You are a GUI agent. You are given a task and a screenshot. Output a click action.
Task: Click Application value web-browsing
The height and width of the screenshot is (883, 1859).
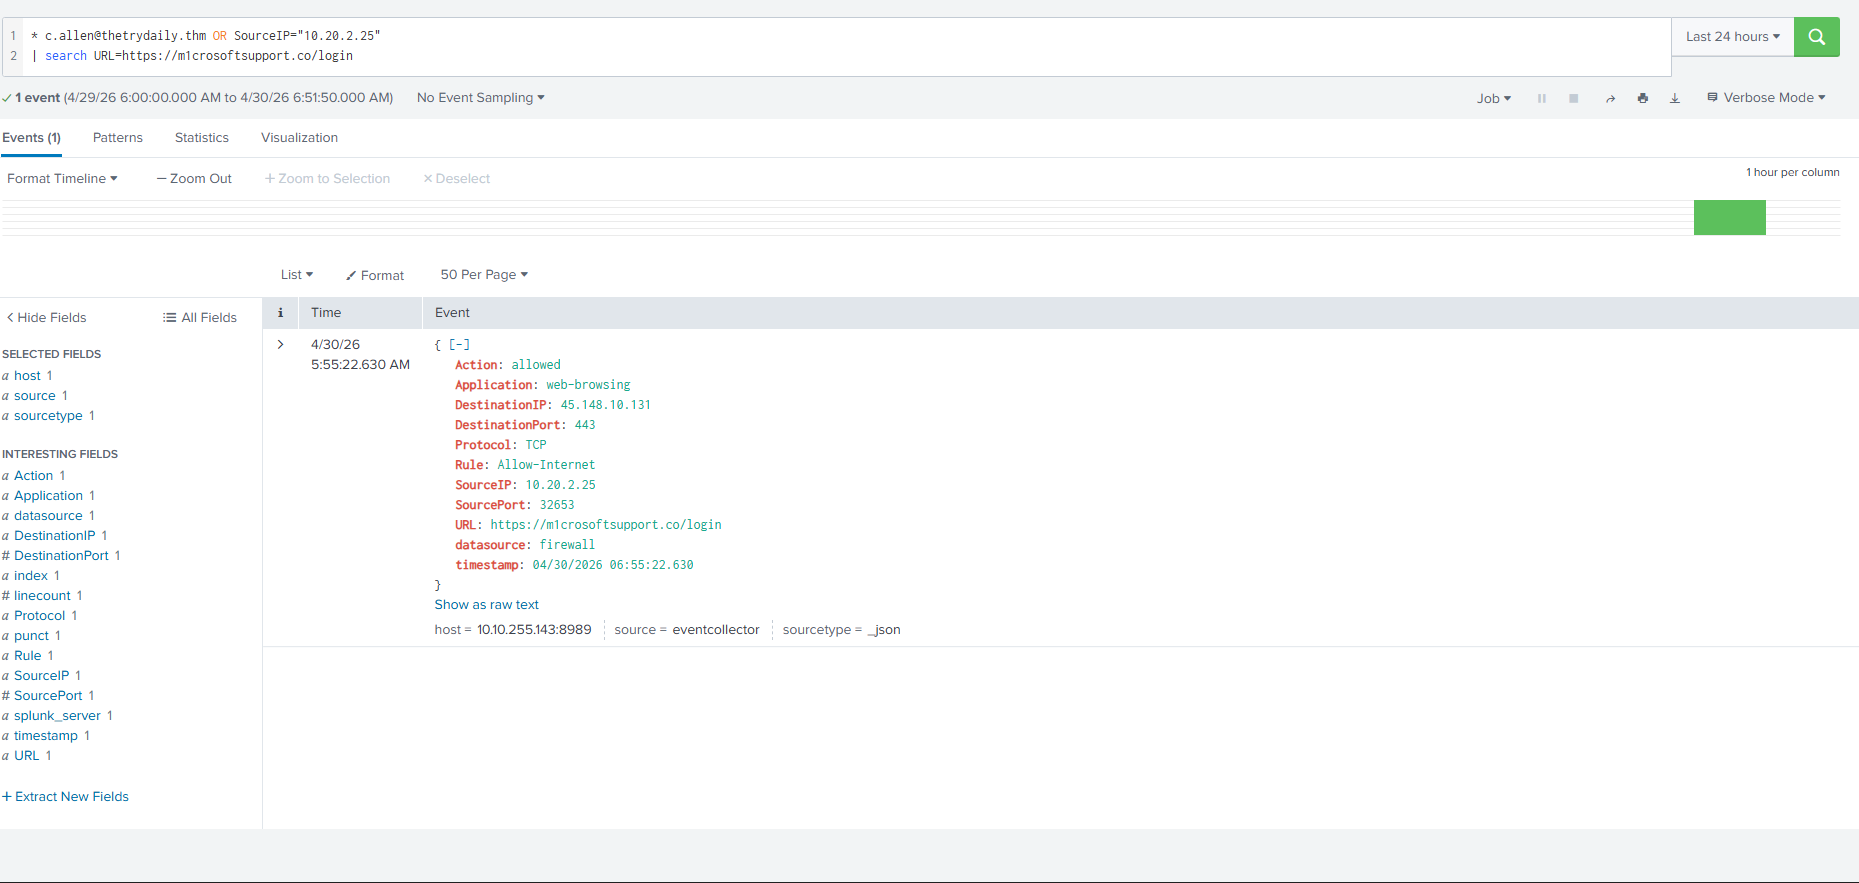coord(588,385)
